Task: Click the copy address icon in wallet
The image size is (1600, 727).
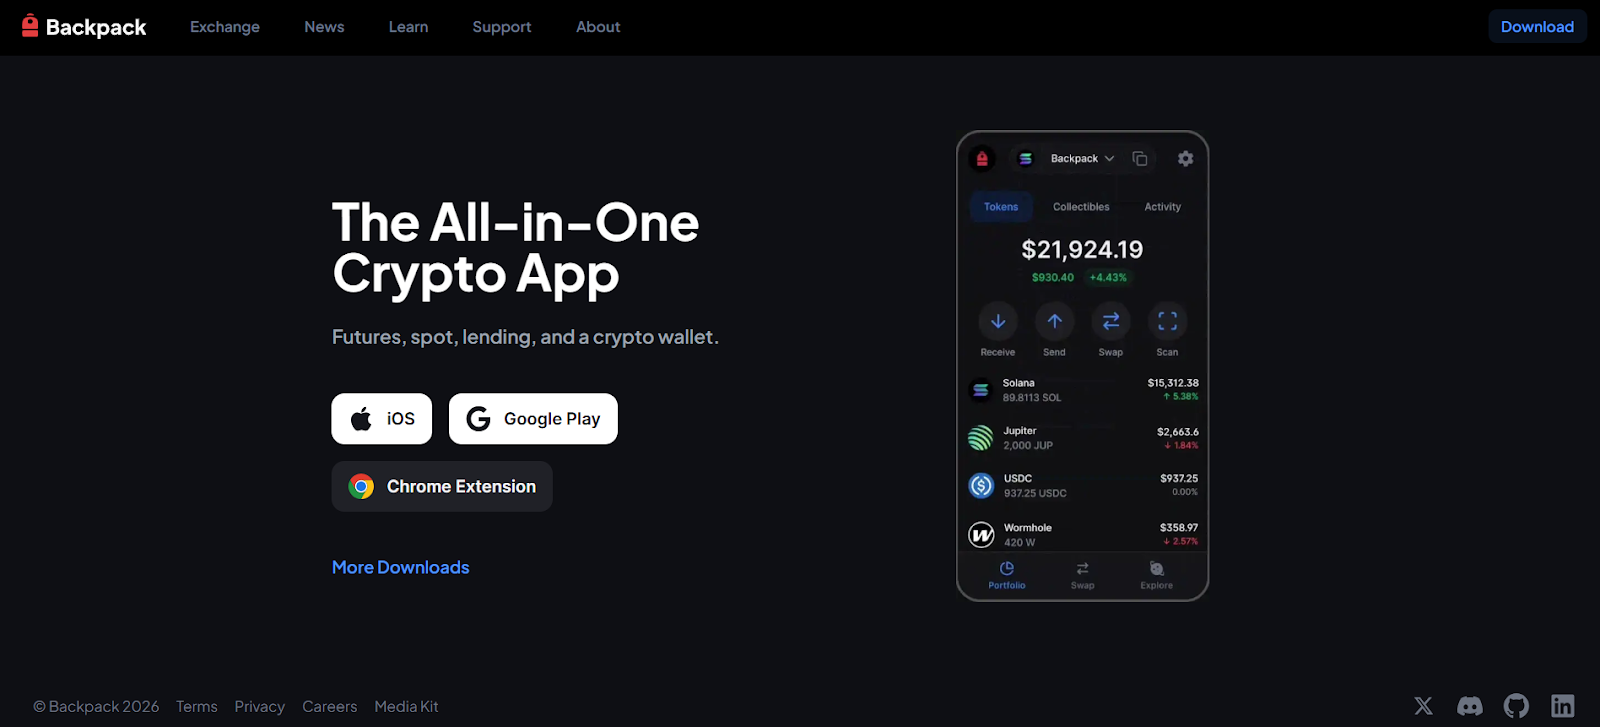Action: pyautogui.click(x=1140, y=159)
